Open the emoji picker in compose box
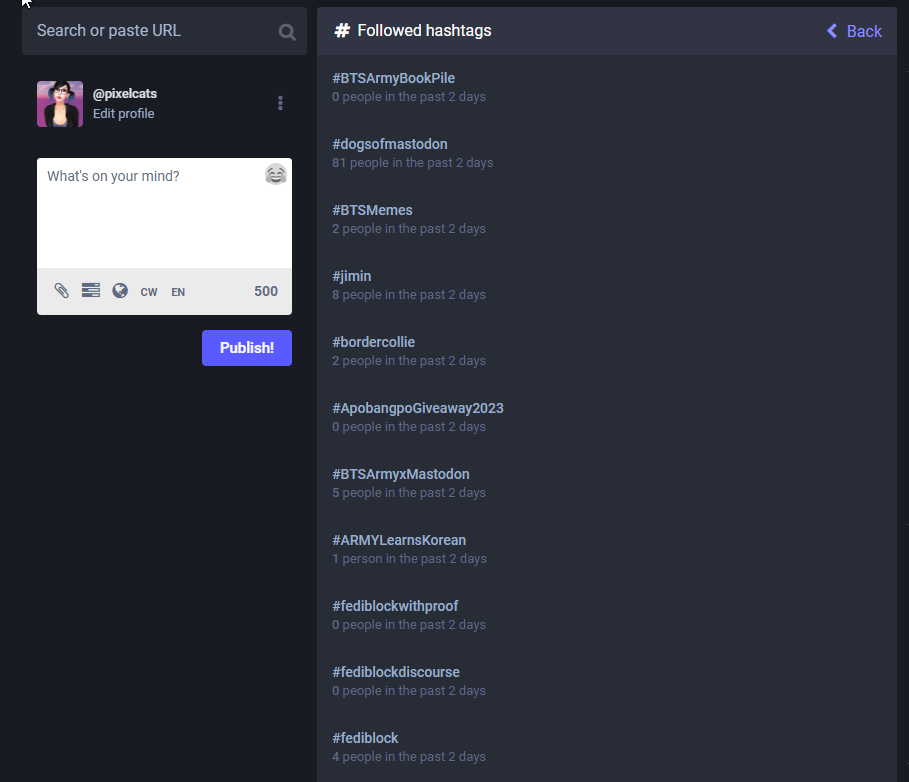 (x=275, y=175)
